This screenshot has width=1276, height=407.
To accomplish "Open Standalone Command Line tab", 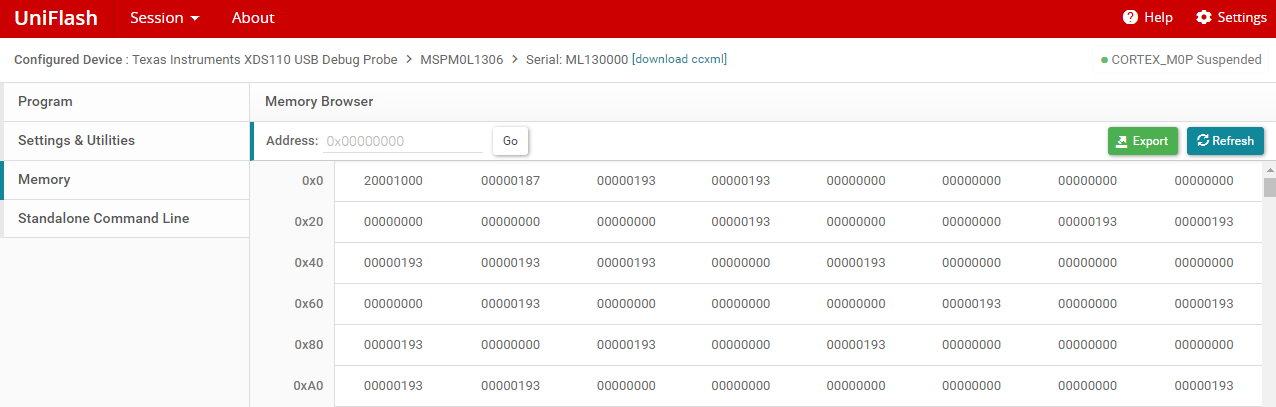I will click(x=126, y=219).
